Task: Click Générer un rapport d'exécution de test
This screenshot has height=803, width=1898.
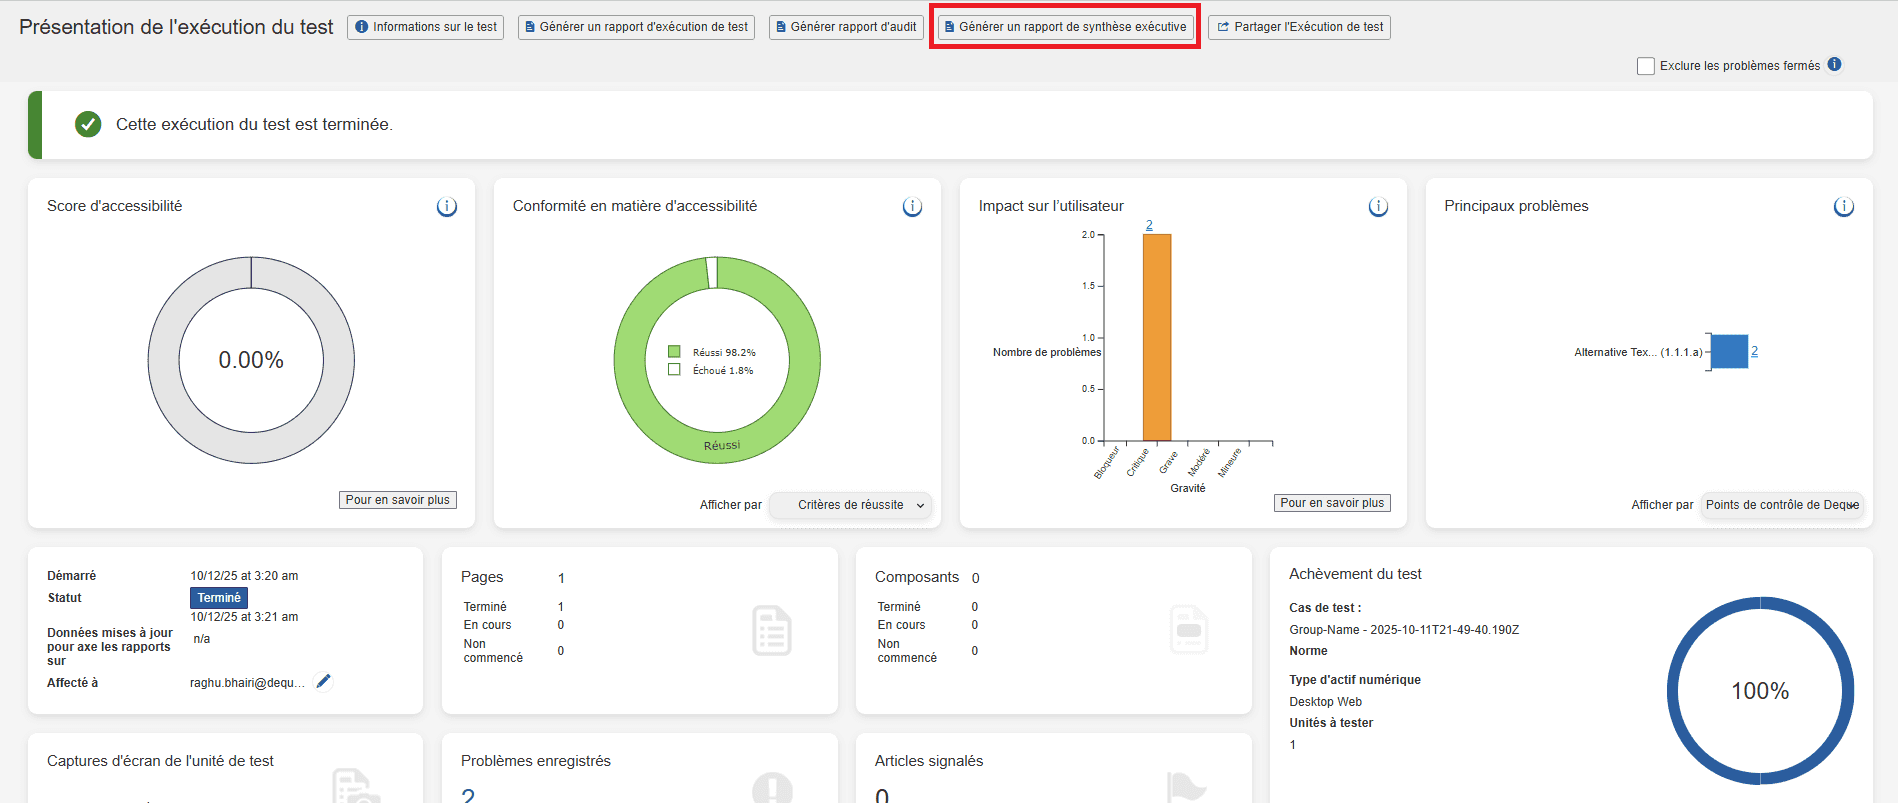Action: (636, 27)
